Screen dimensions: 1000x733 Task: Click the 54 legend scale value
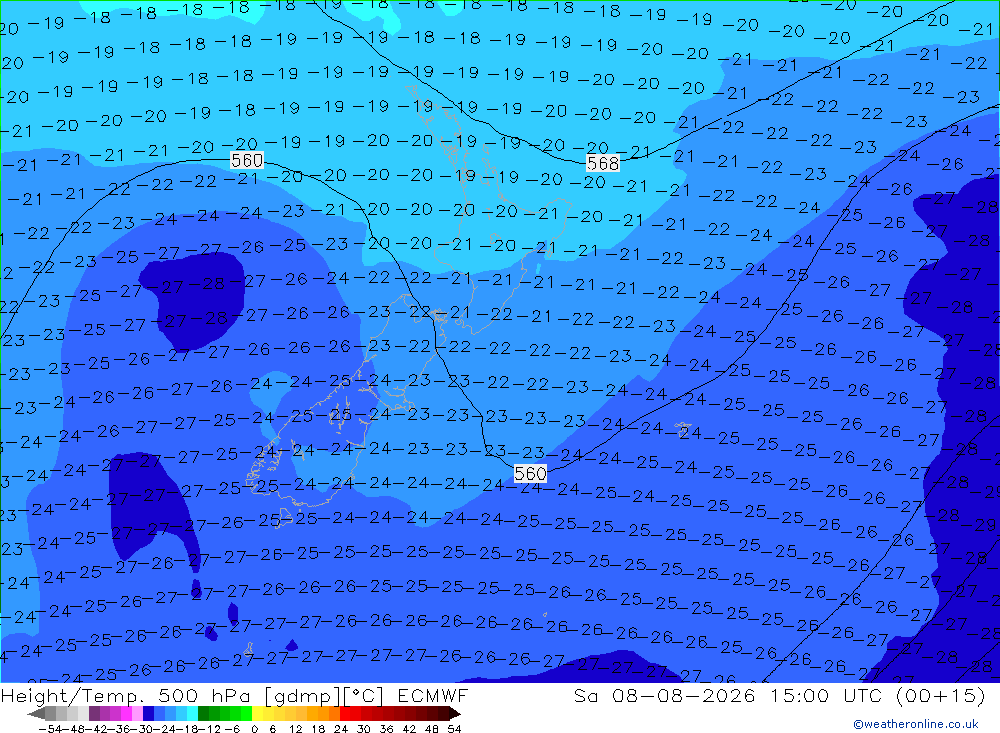(454, 729)
